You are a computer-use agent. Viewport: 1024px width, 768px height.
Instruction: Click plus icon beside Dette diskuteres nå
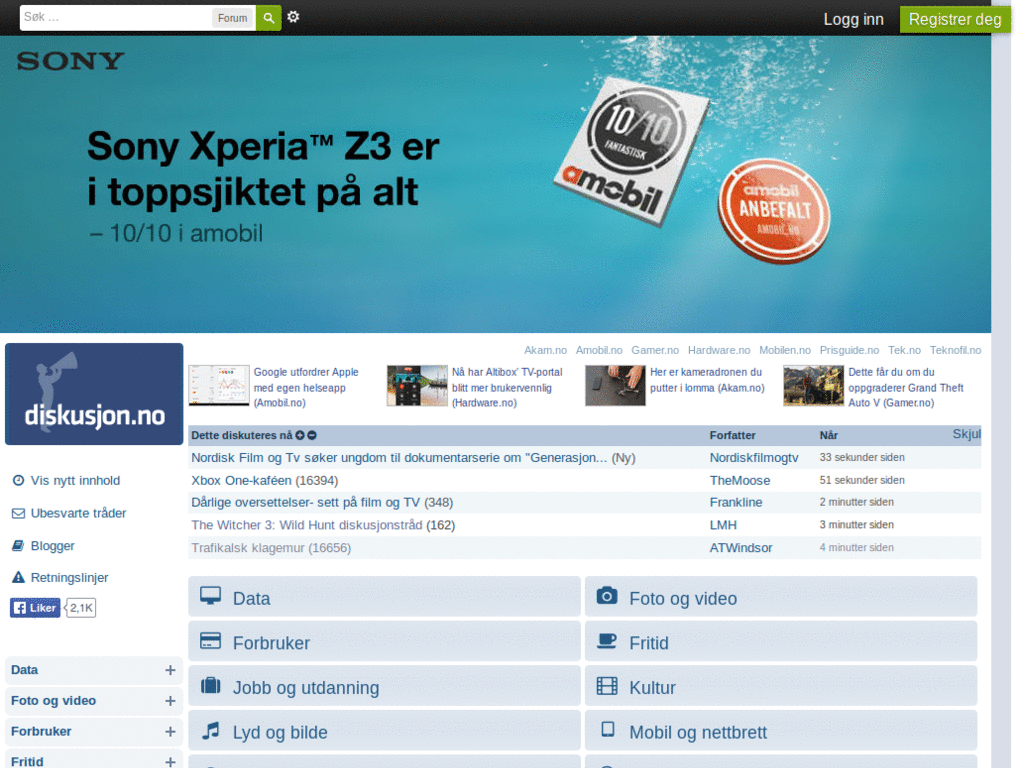(300, 436)
